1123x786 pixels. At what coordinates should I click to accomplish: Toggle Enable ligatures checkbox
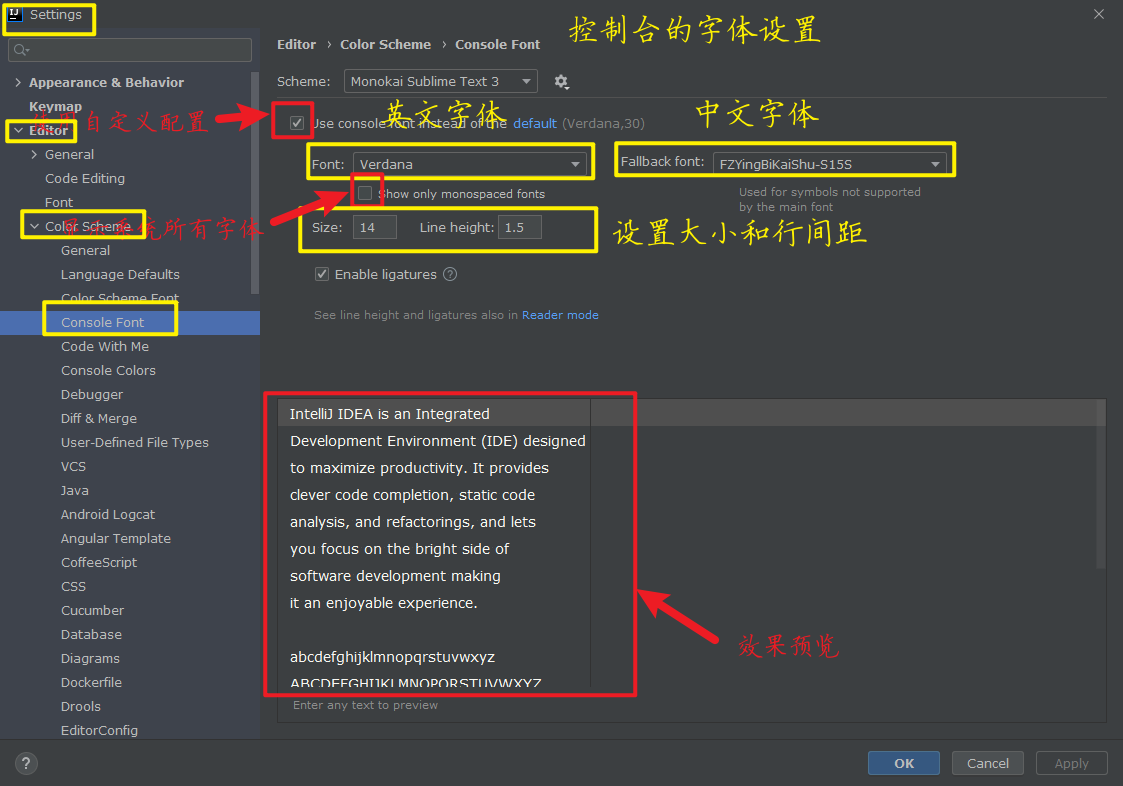click(322, 274)
